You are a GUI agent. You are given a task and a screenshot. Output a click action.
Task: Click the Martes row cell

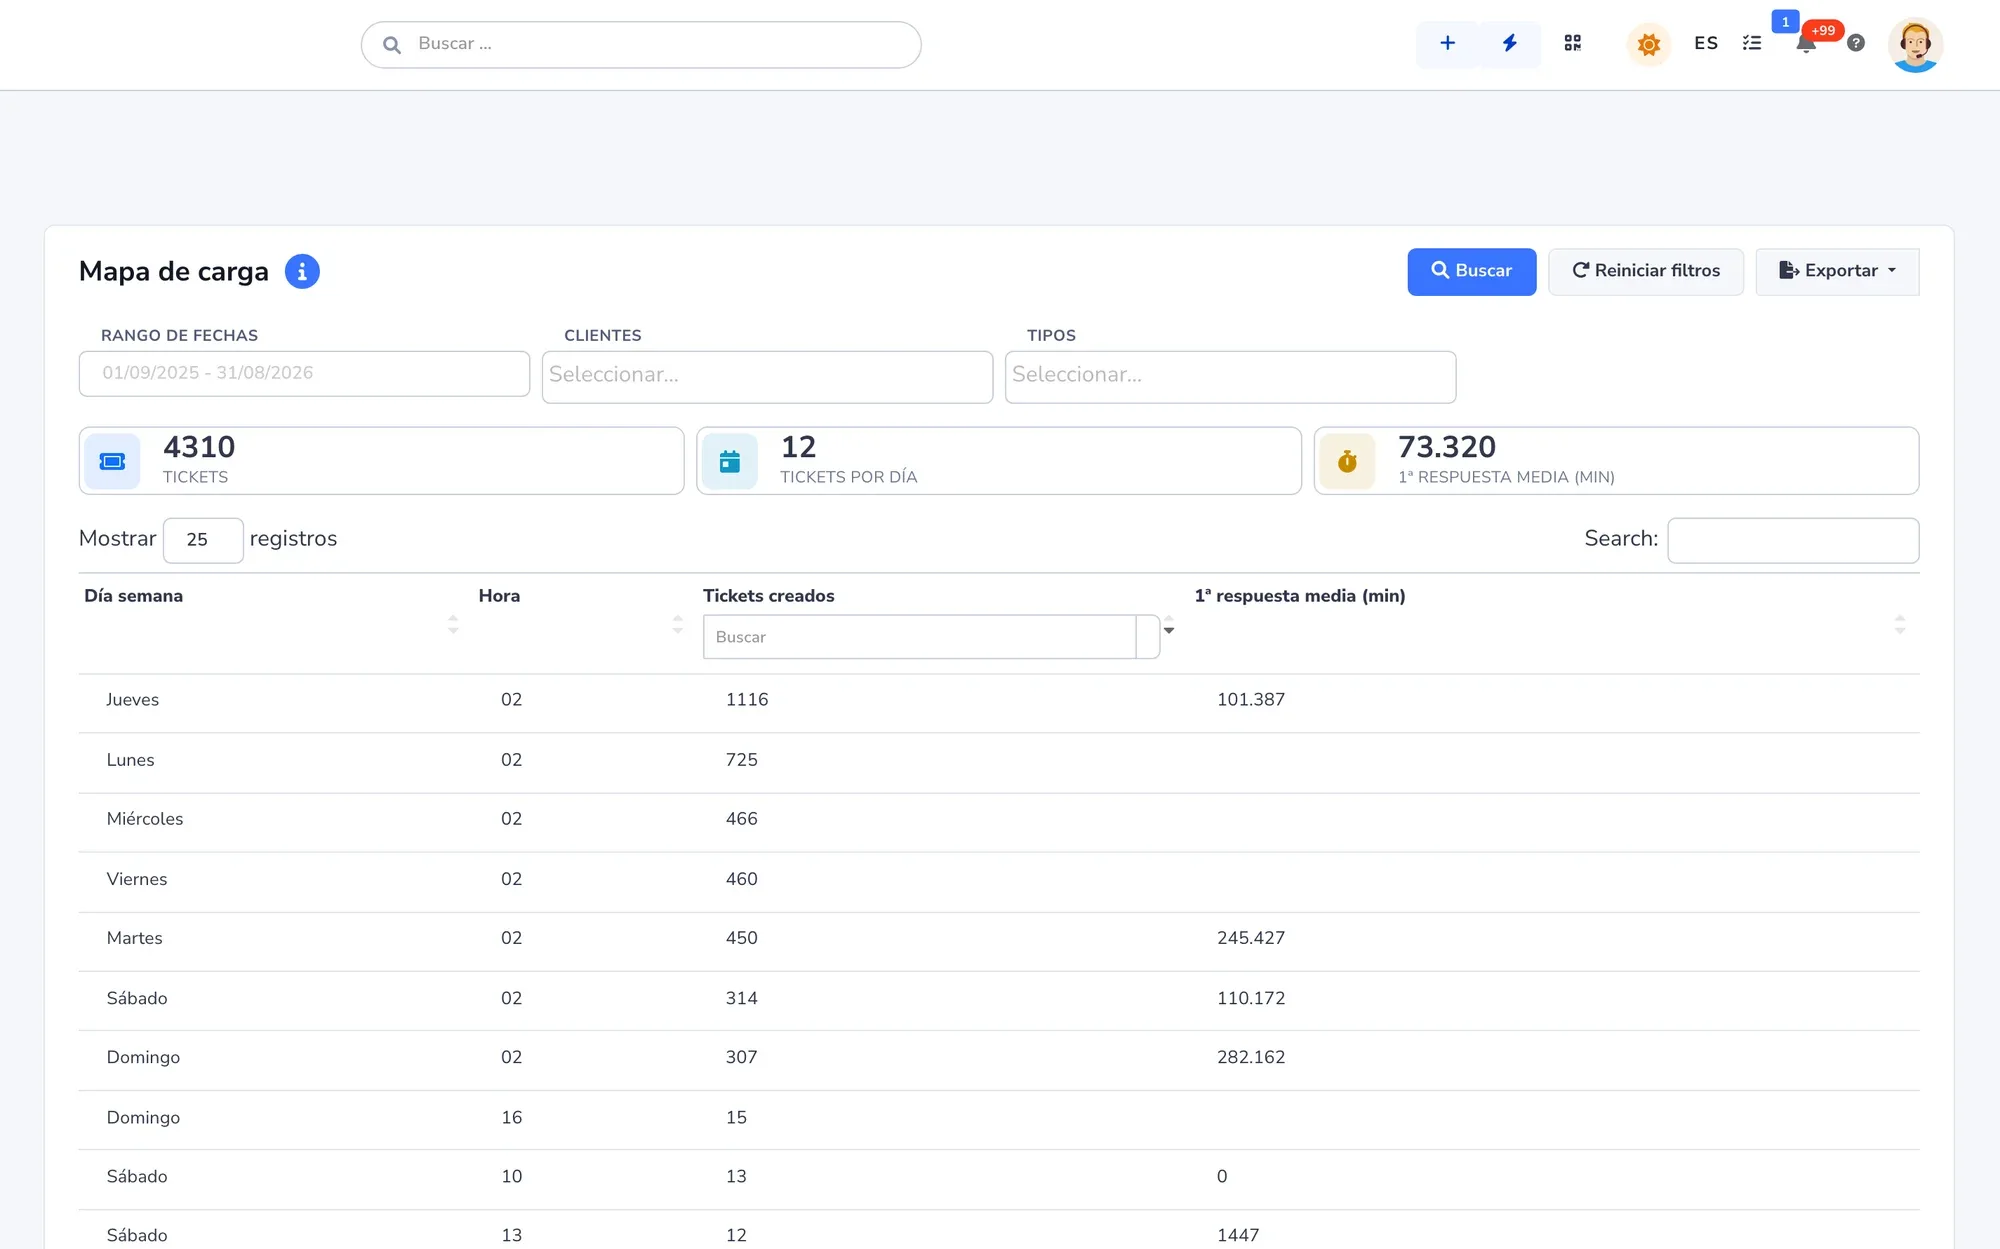(x=135, y=938)
